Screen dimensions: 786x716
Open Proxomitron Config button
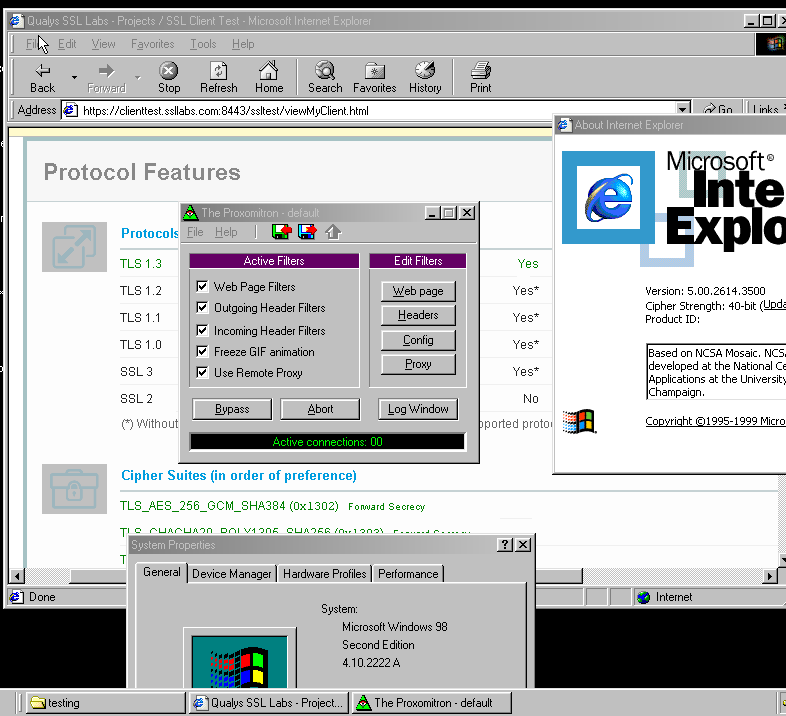pyautogui.click(x=418, y=340)
